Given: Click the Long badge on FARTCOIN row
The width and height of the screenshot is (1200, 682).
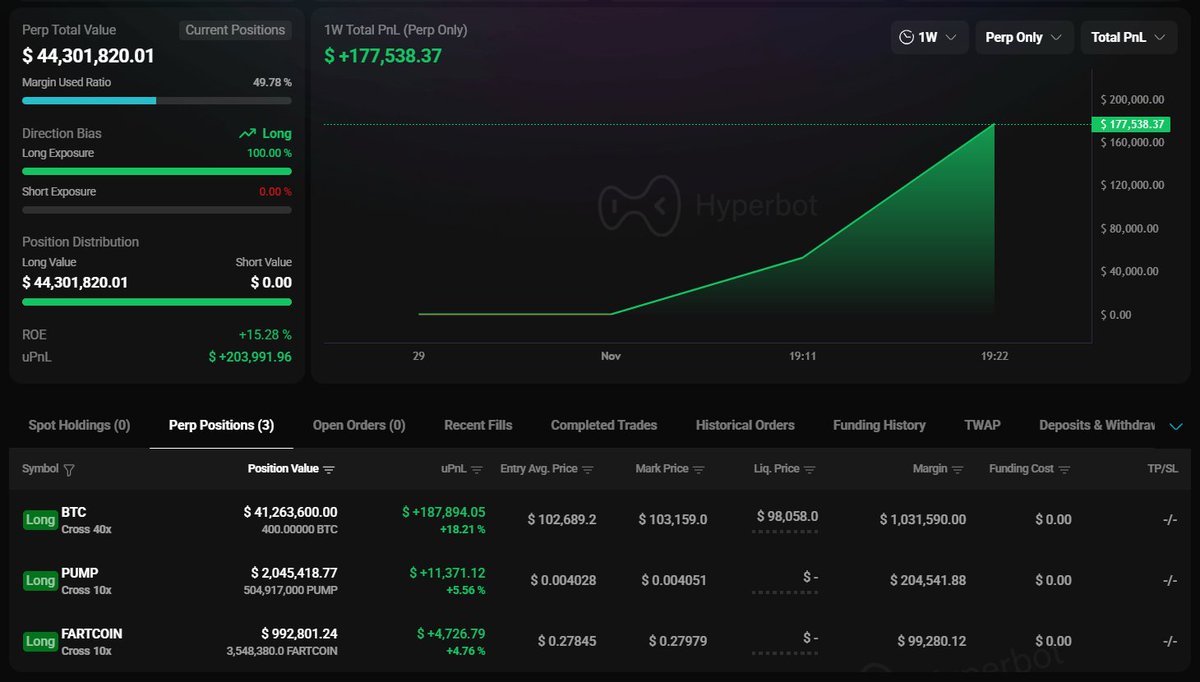Looking at the screenshot, I should tap(40, 641).
